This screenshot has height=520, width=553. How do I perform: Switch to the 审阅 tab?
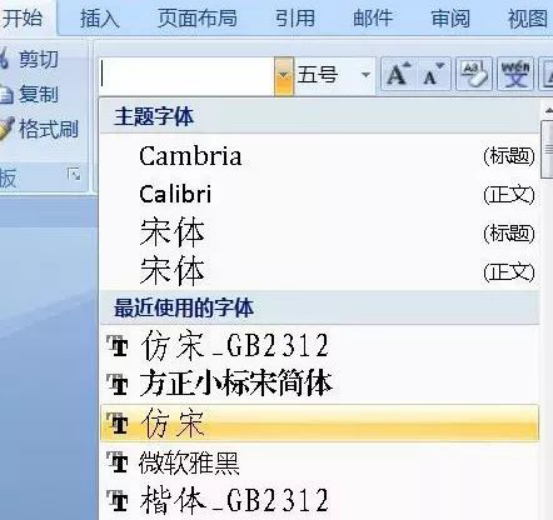tap(450, 18)
